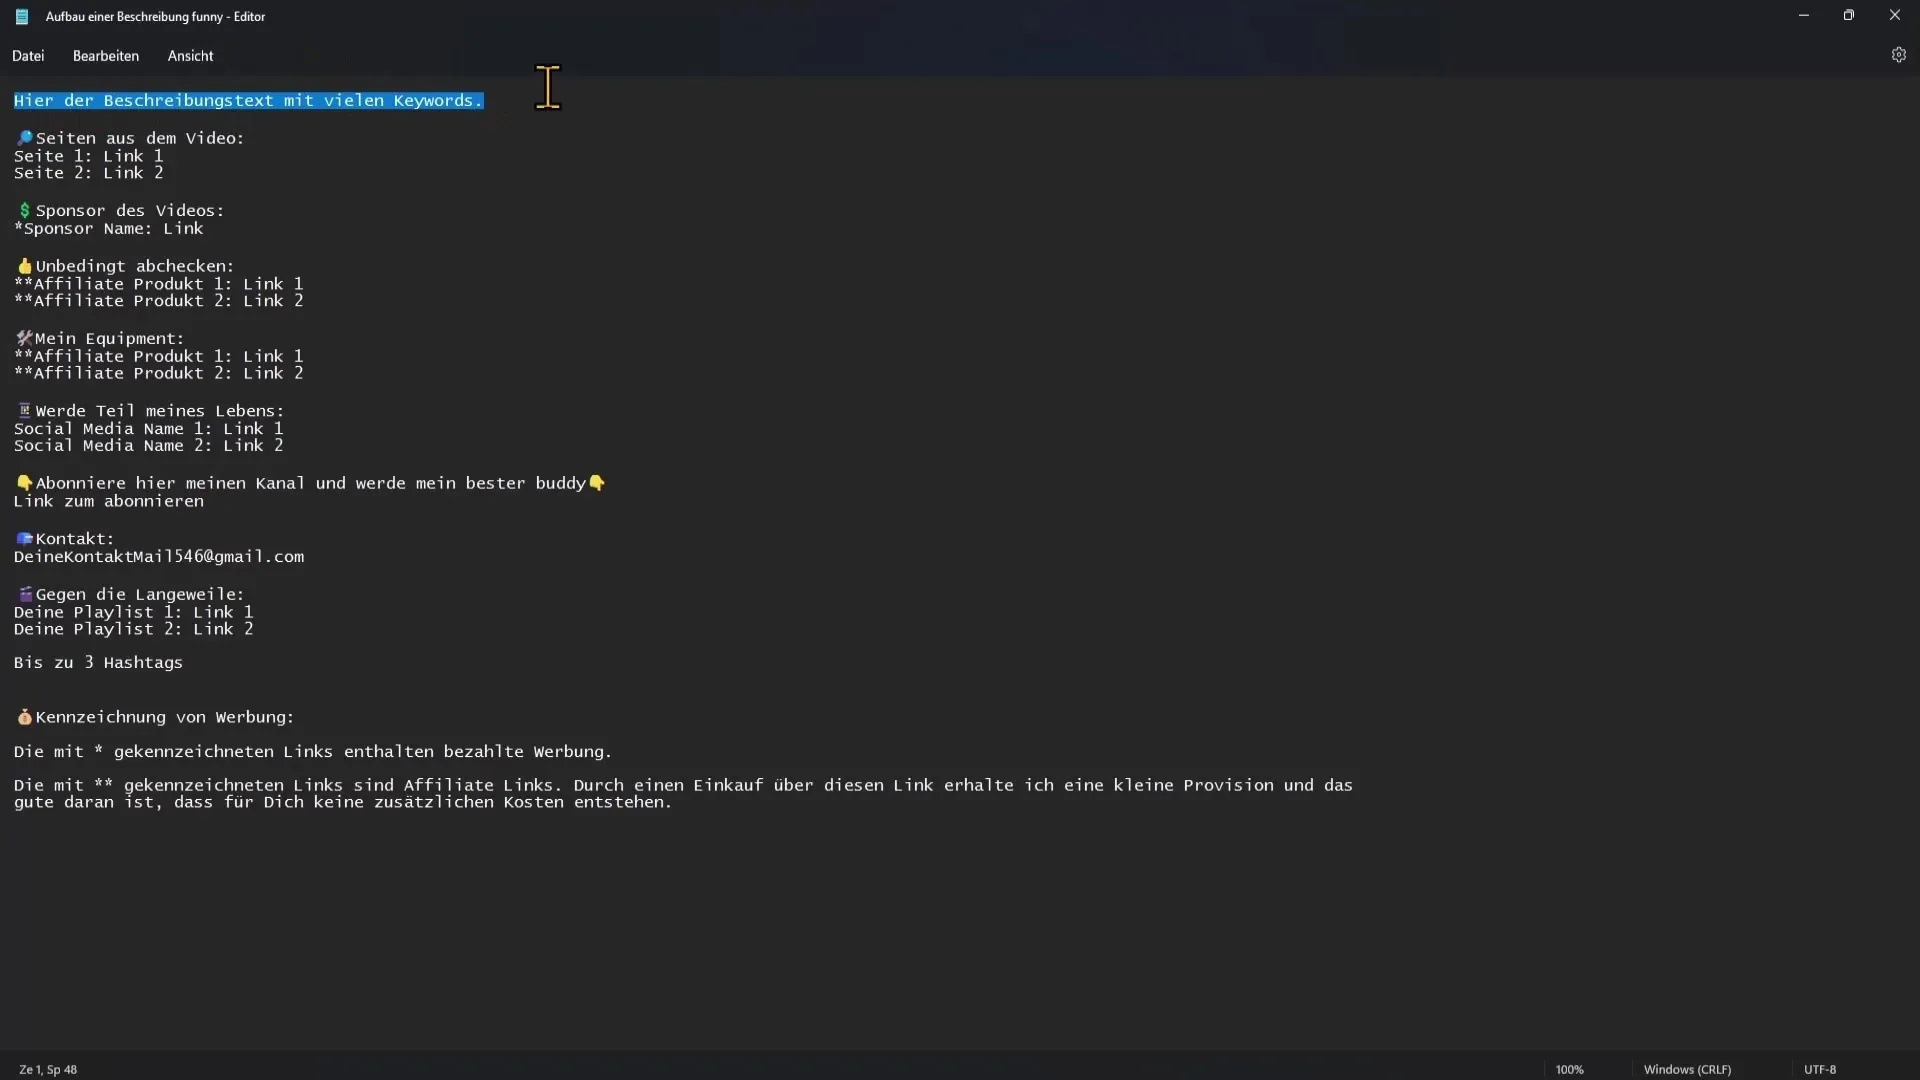Open Notepad settings gear icon

coord(1898,55)
